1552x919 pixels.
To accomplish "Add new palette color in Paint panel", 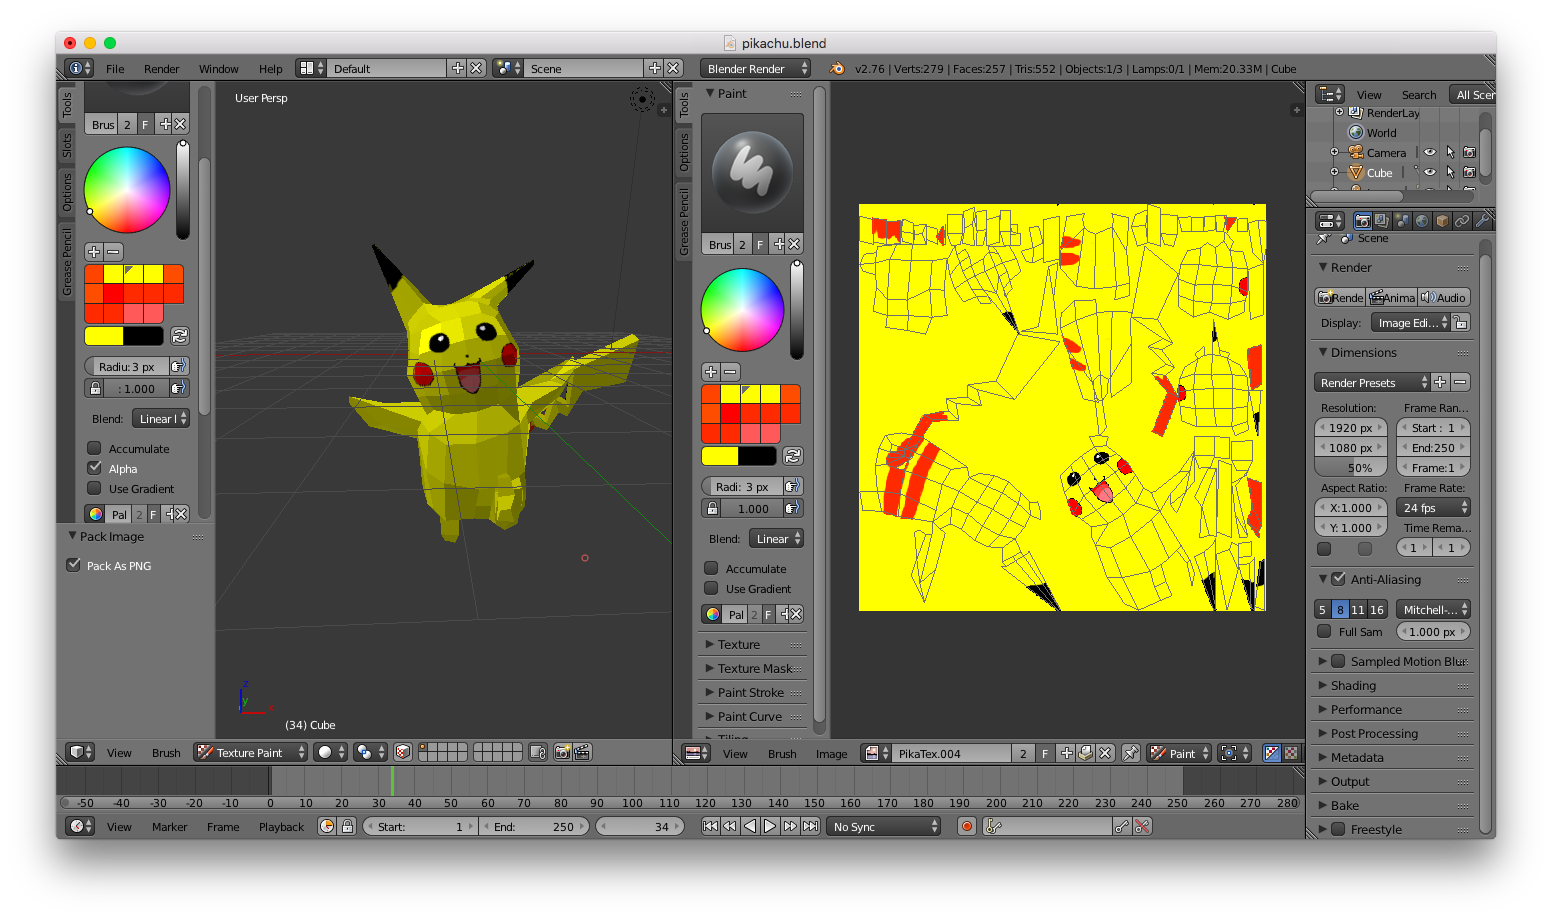I will tap(711, 372).
